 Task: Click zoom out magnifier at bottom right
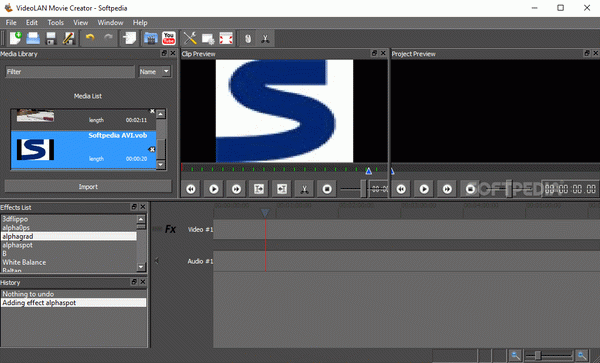[515, 356]
